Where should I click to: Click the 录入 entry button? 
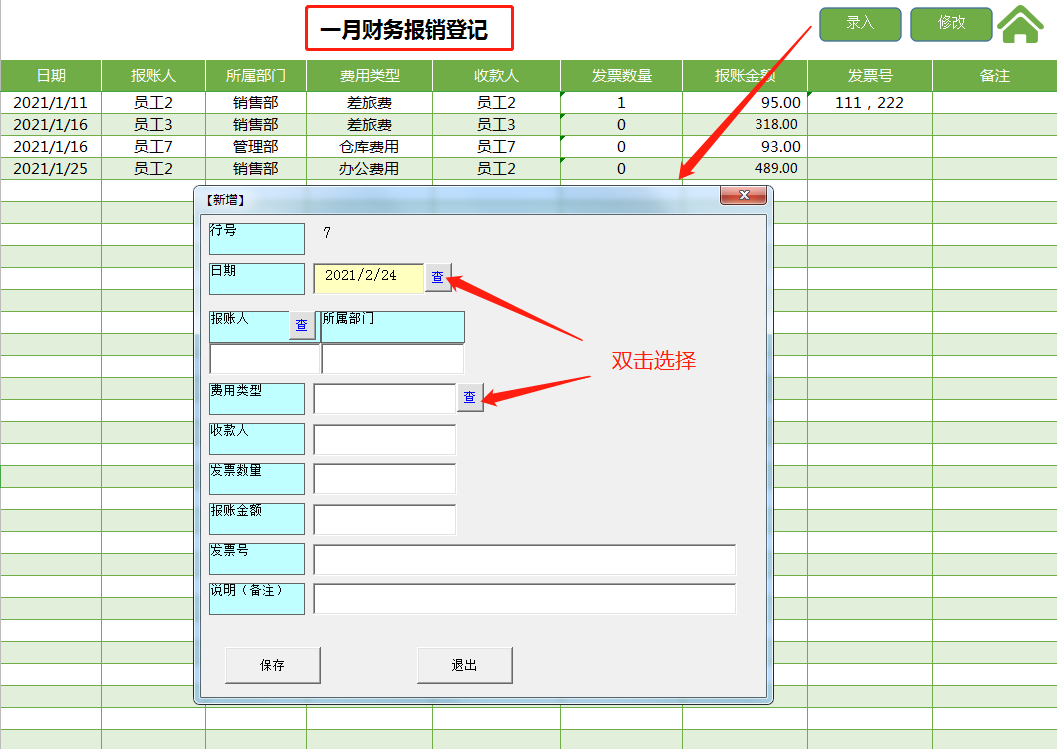tap(859, 24)
